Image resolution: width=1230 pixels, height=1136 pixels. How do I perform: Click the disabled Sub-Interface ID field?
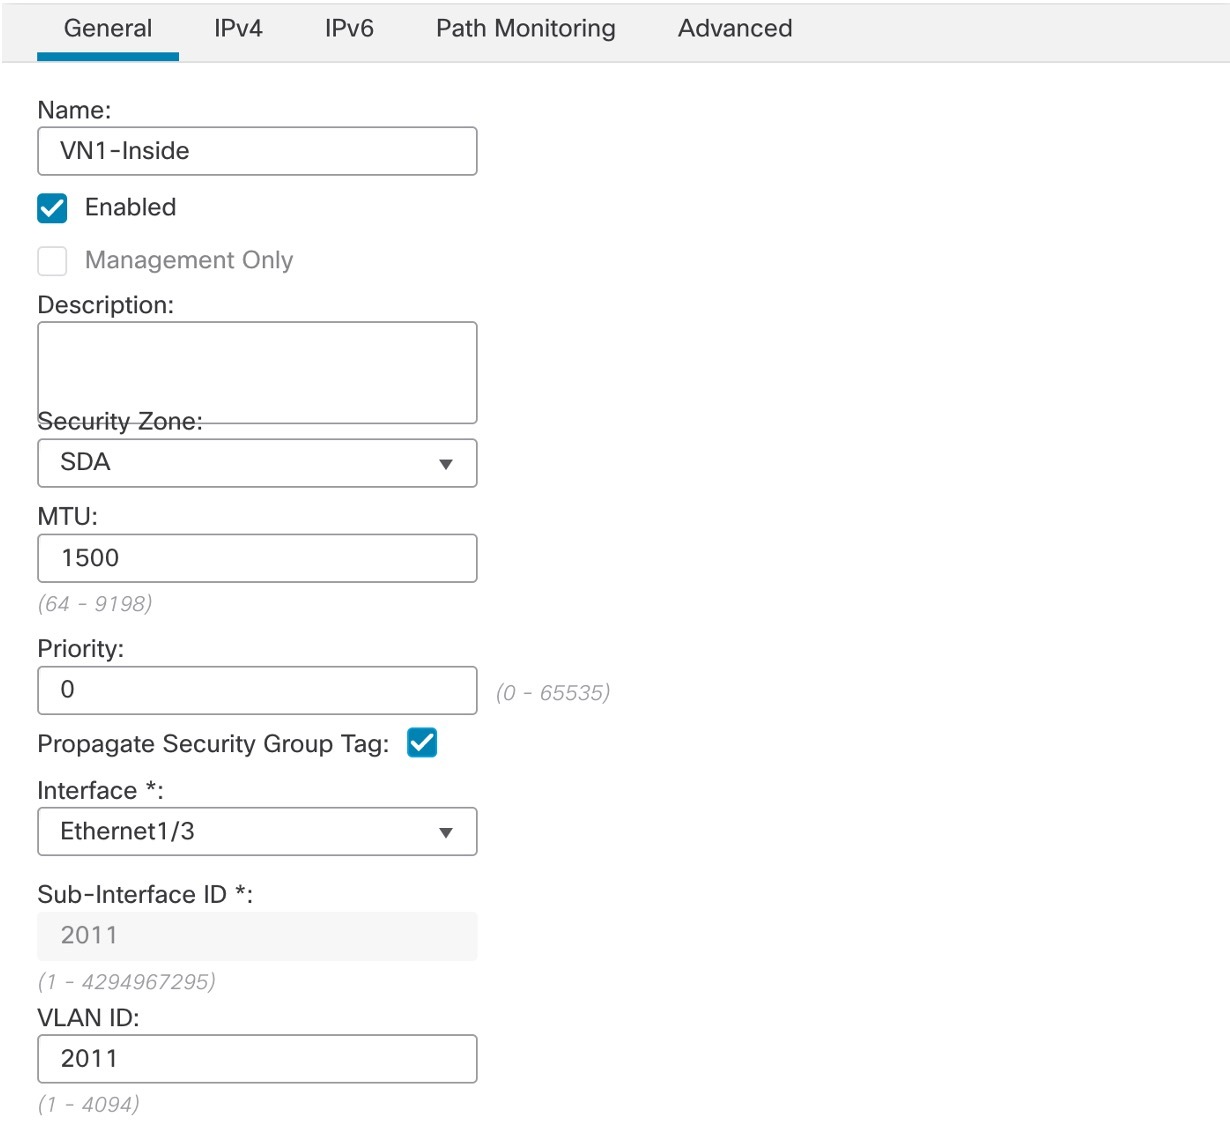click(257, 936)
